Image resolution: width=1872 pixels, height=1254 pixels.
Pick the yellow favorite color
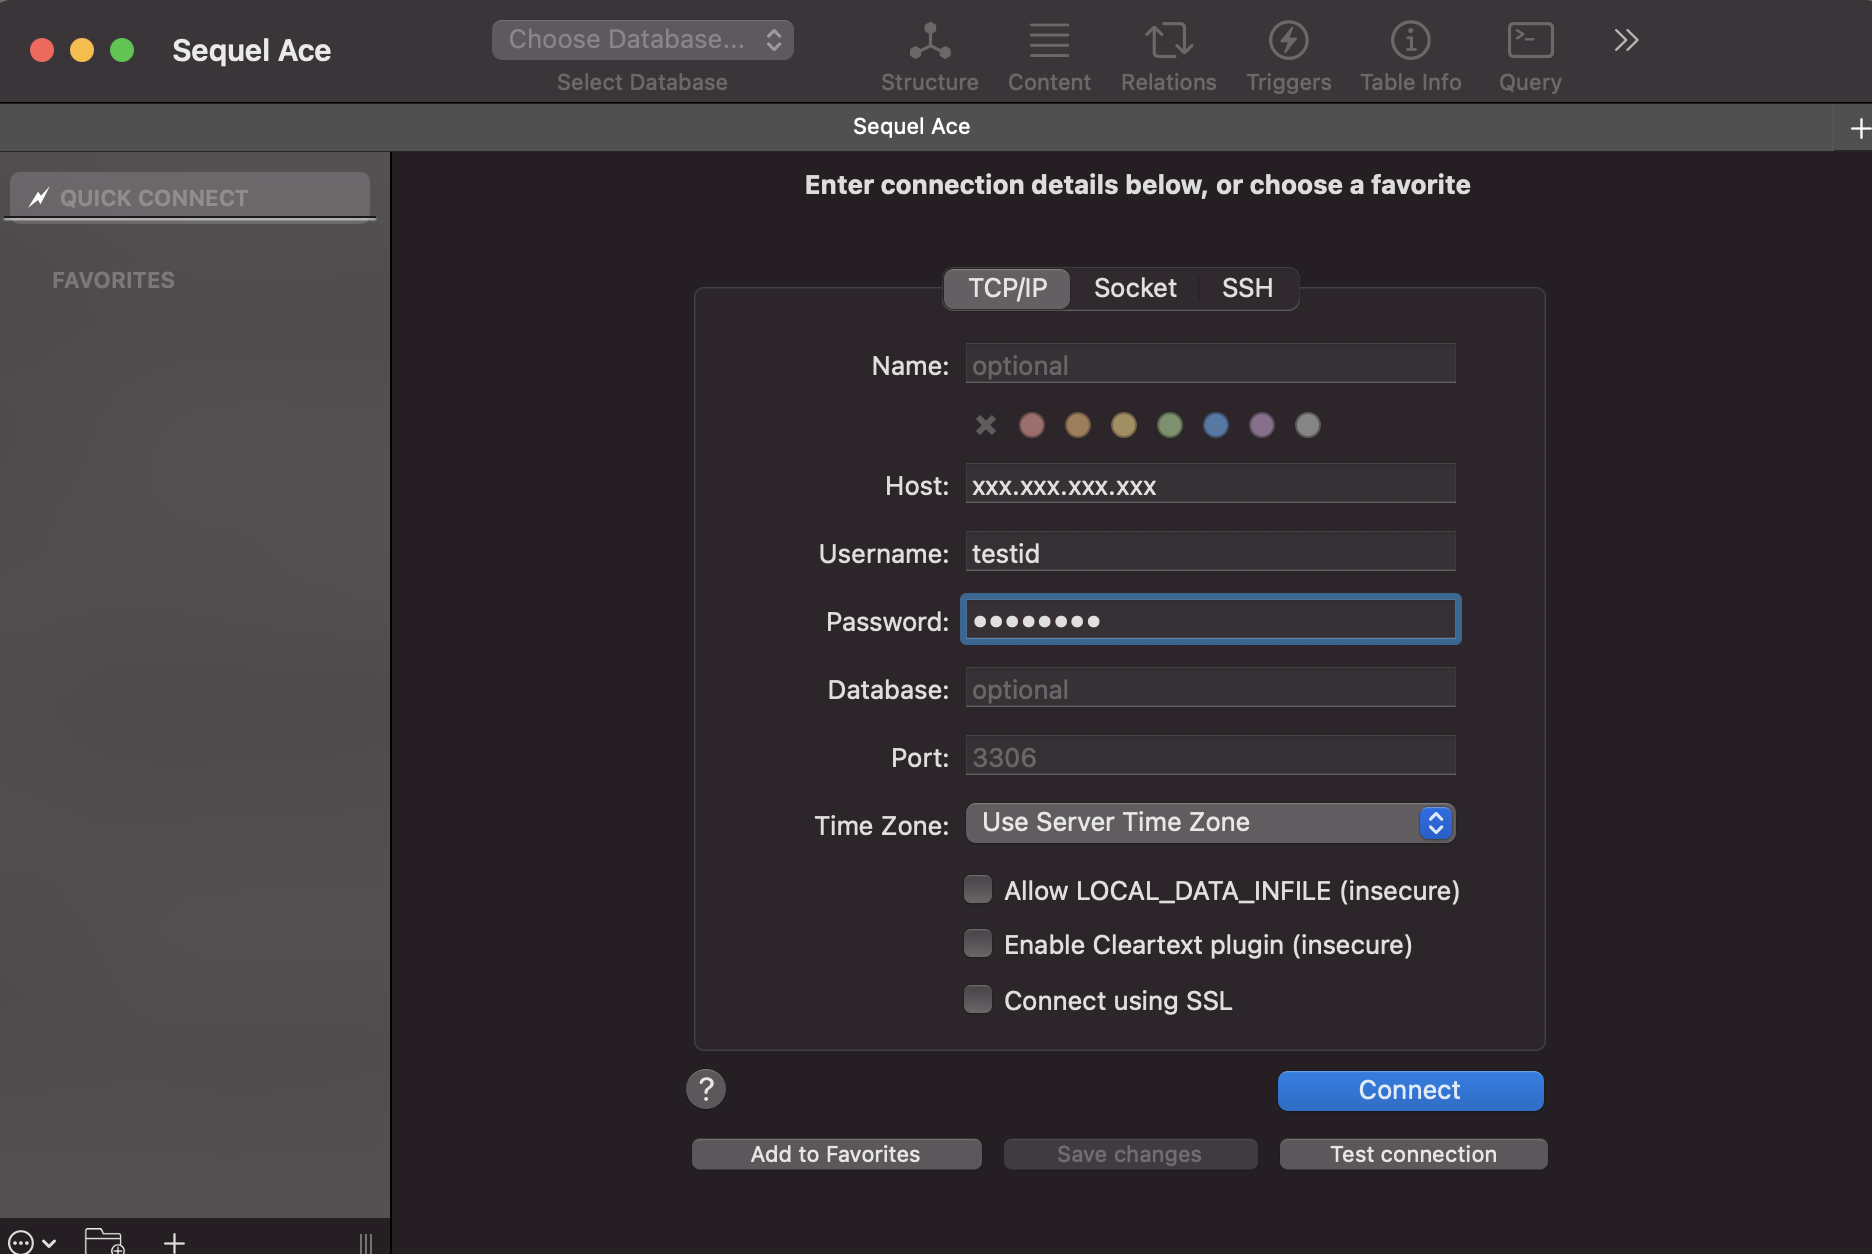pyautogui.click(x=1124, y=425)
